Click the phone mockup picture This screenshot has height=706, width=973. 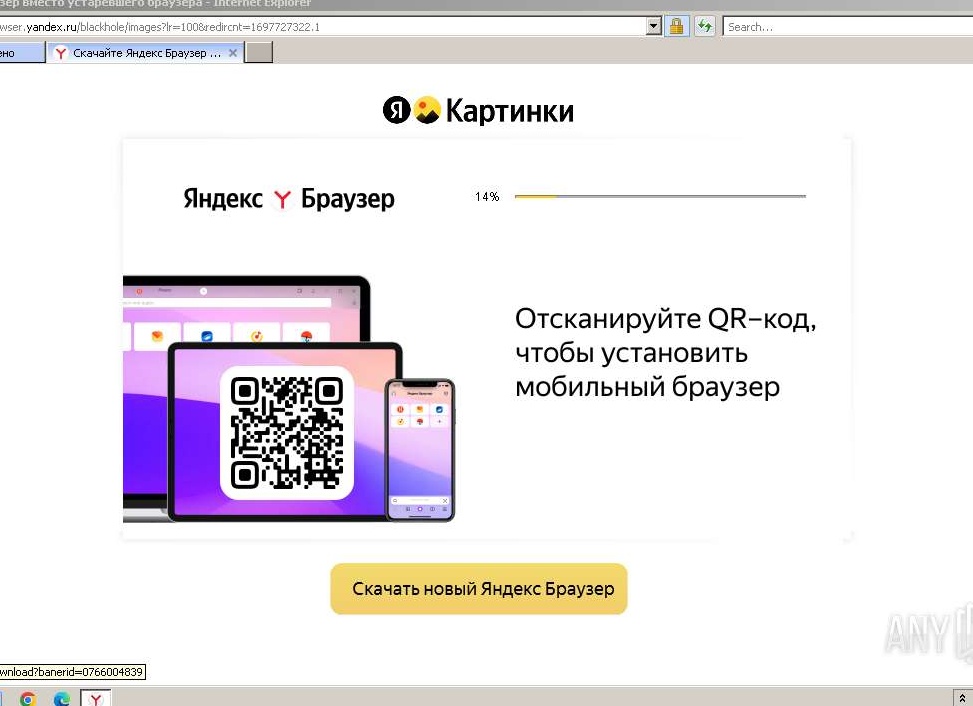tap(420, 450)
